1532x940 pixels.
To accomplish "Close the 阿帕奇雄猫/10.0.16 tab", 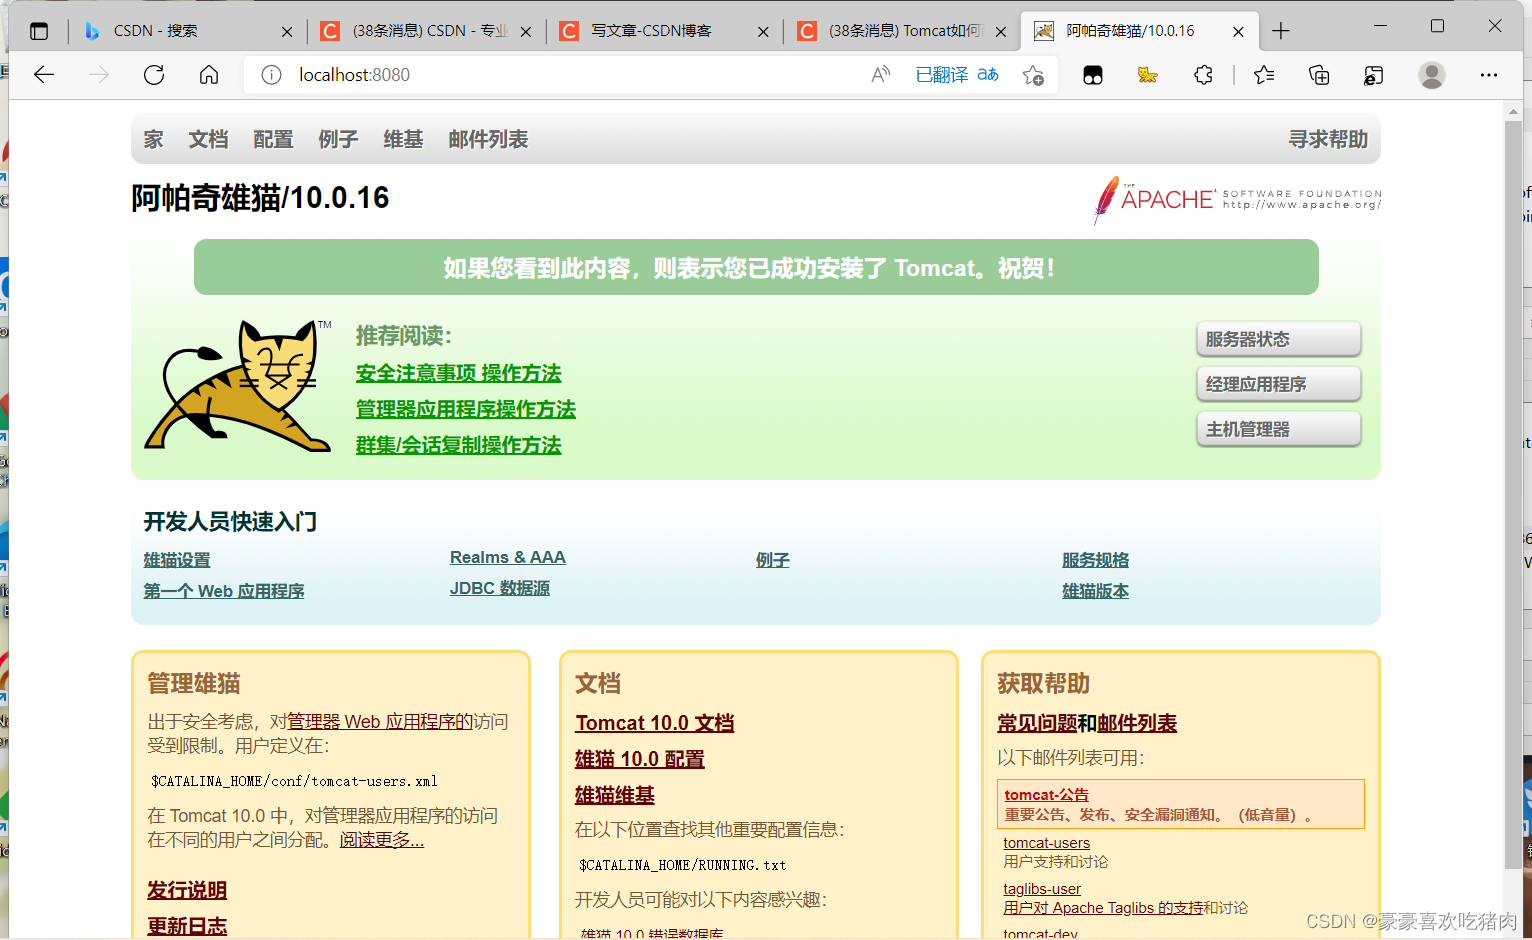I will pos(1238,32).
